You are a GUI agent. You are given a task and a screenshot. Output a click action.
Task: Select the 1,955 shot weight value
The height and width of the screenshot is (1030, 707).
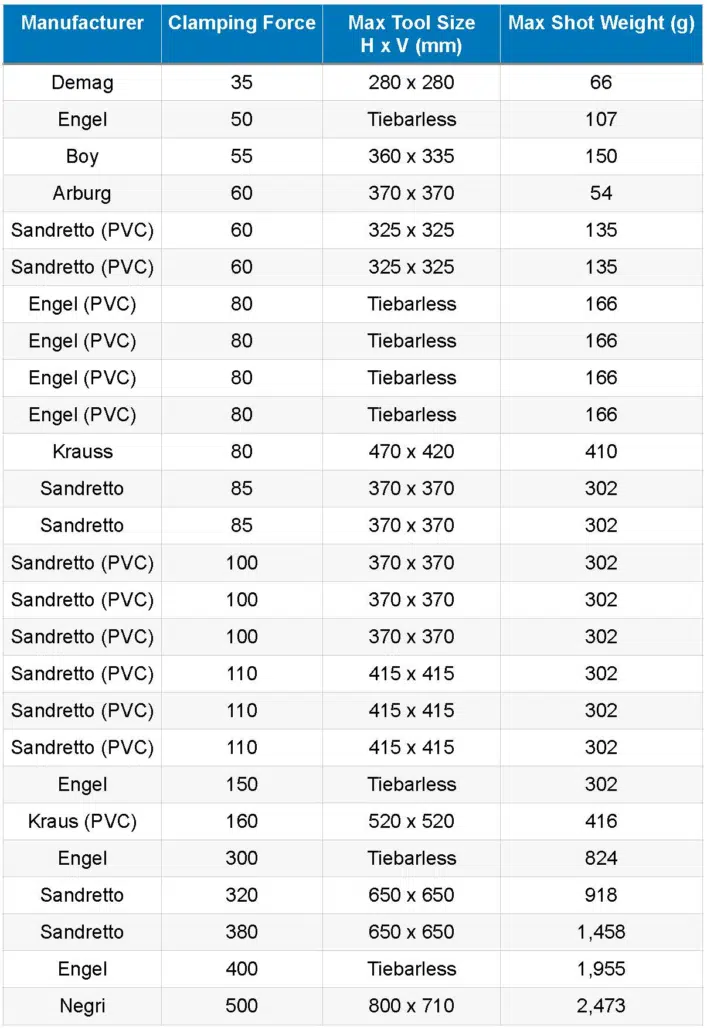coord(601,969)
